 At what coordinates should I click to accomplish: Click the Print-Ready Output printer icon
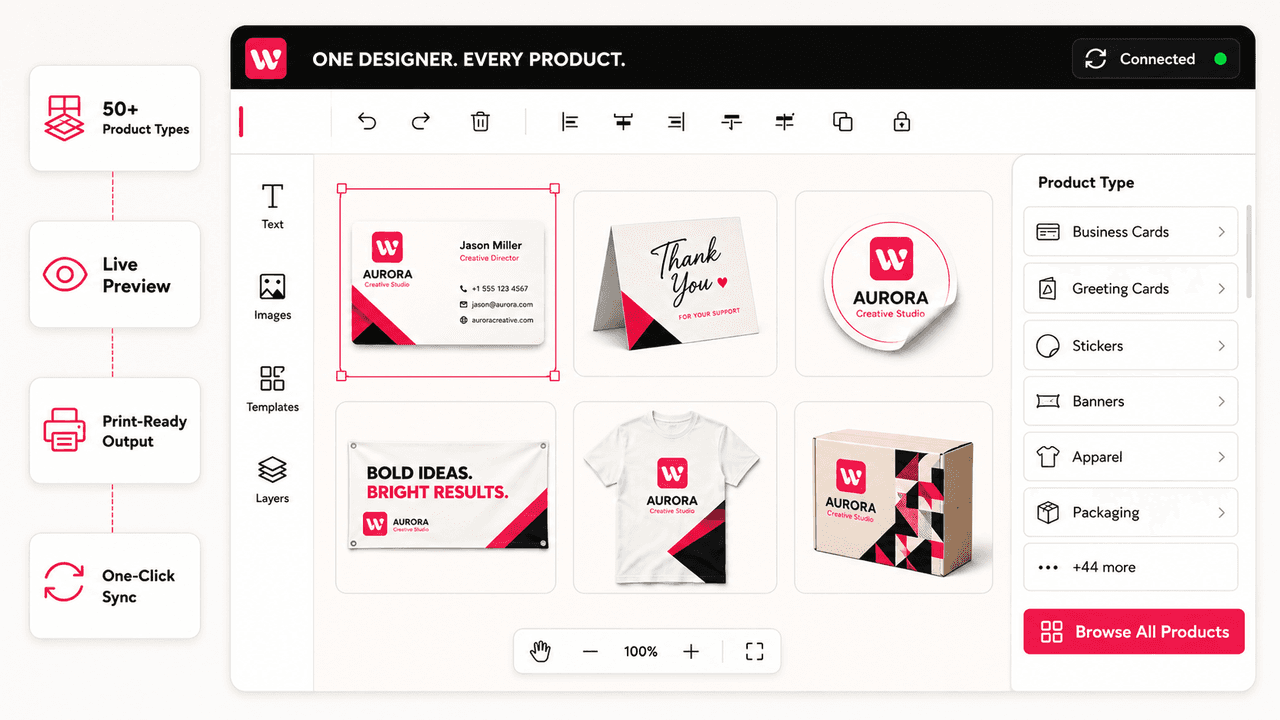pos(65,431)
